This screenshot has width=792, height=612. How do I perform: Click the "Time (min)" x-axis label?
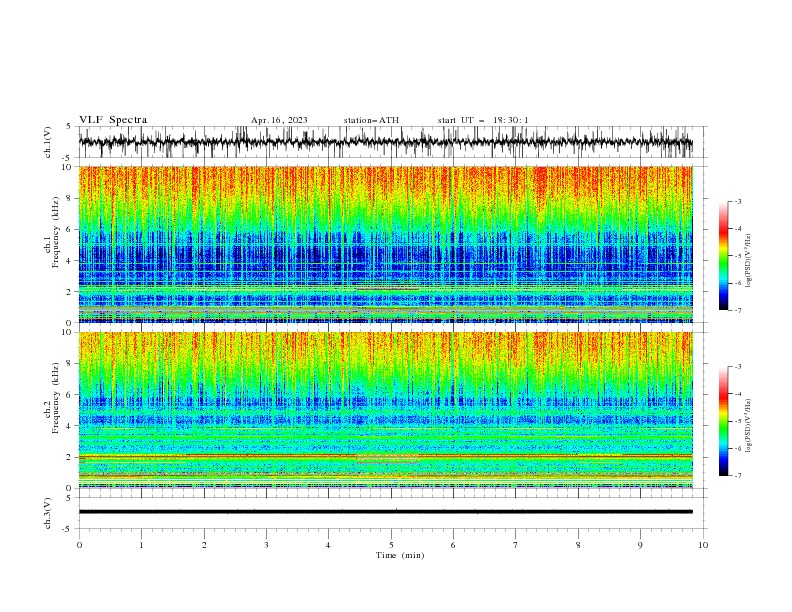point(400,555)
